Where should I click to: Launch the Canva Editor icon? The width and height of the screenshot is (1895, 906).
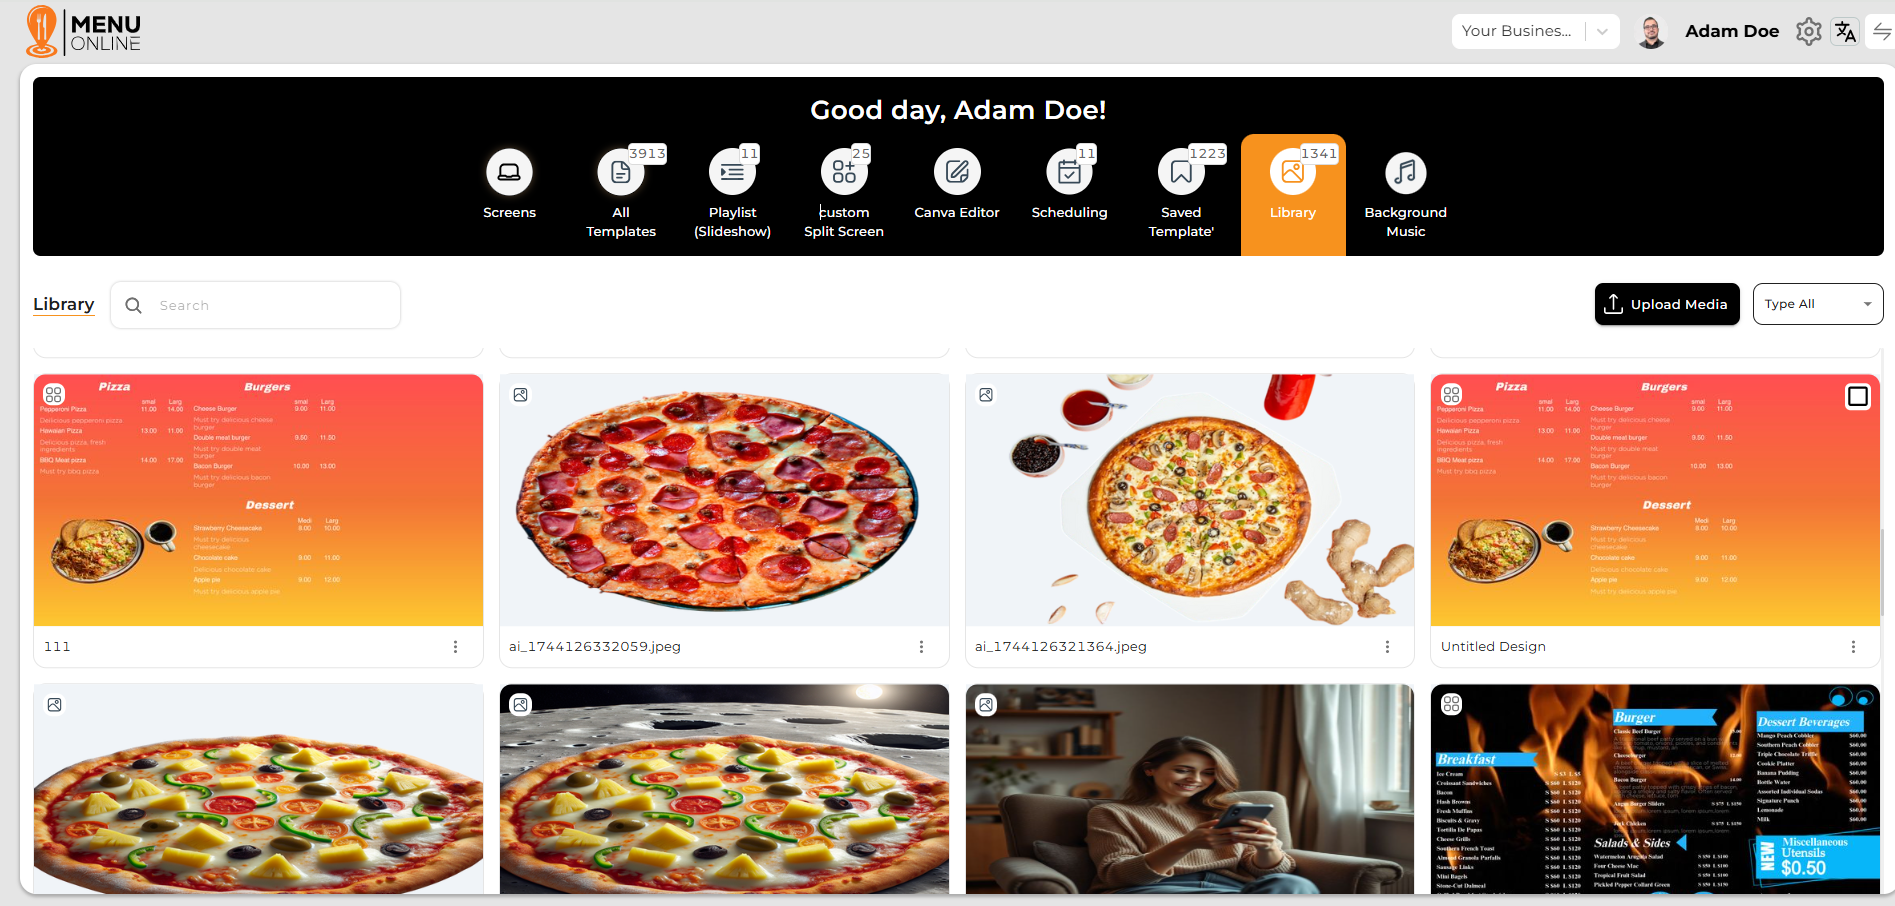[x=957, y=172]
